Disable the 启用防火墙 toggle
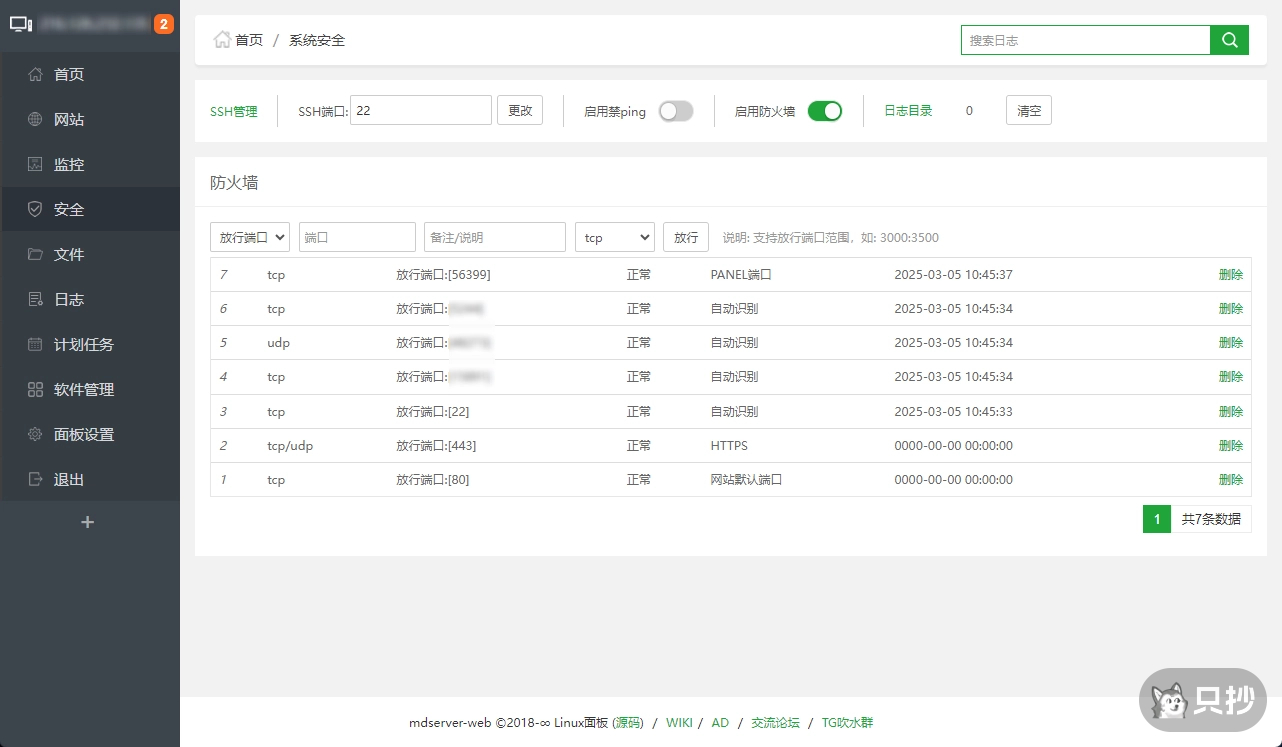This screenshot has width=1282, height=747. click(x=825, y=111)
